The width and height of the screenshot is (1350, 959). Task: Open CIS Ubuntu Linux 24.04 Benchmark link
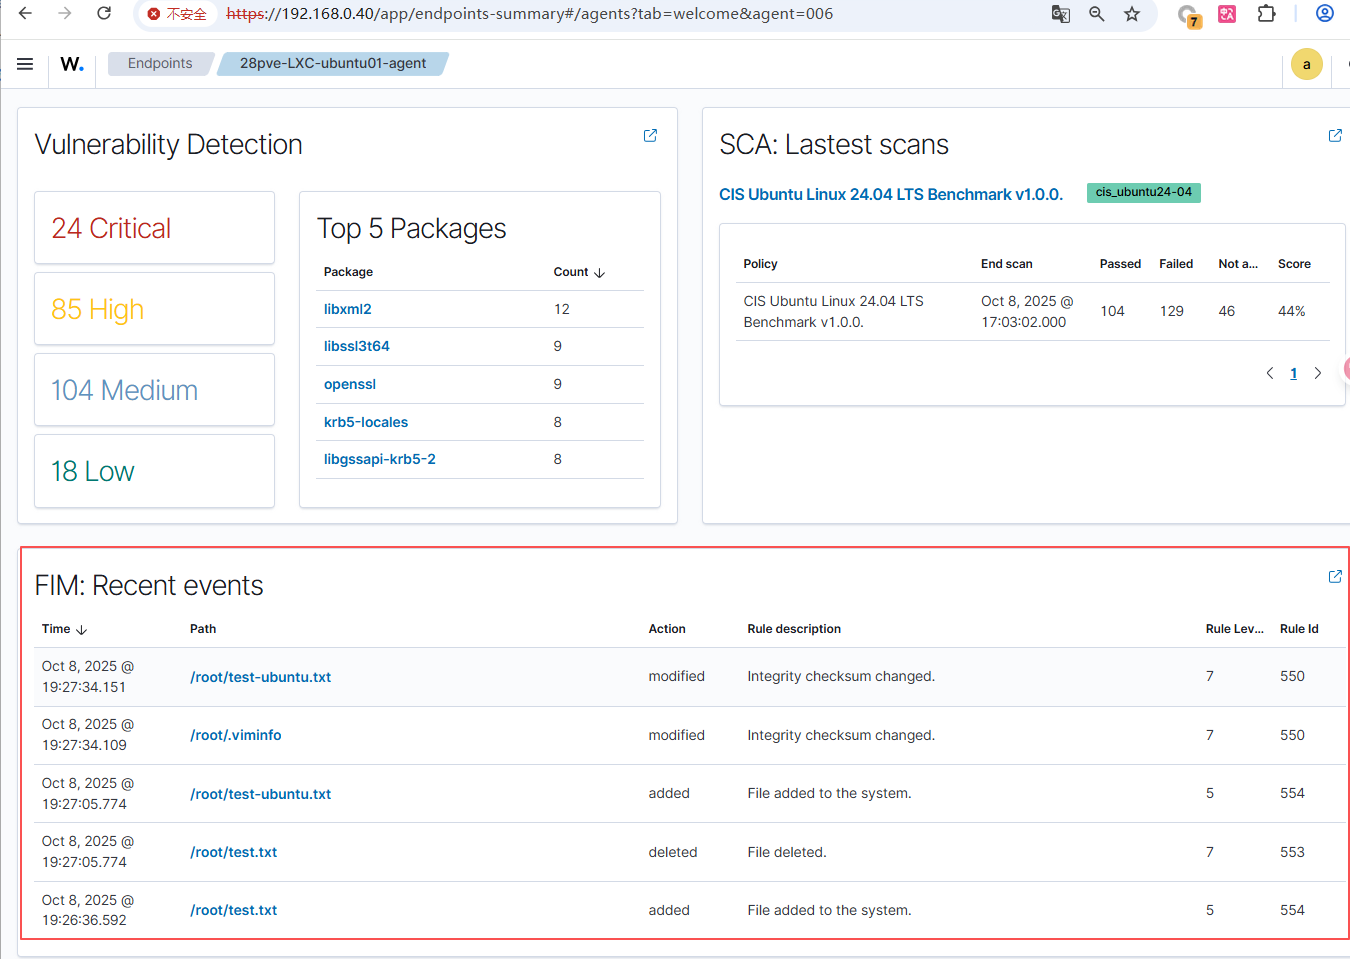pos(890,194)
